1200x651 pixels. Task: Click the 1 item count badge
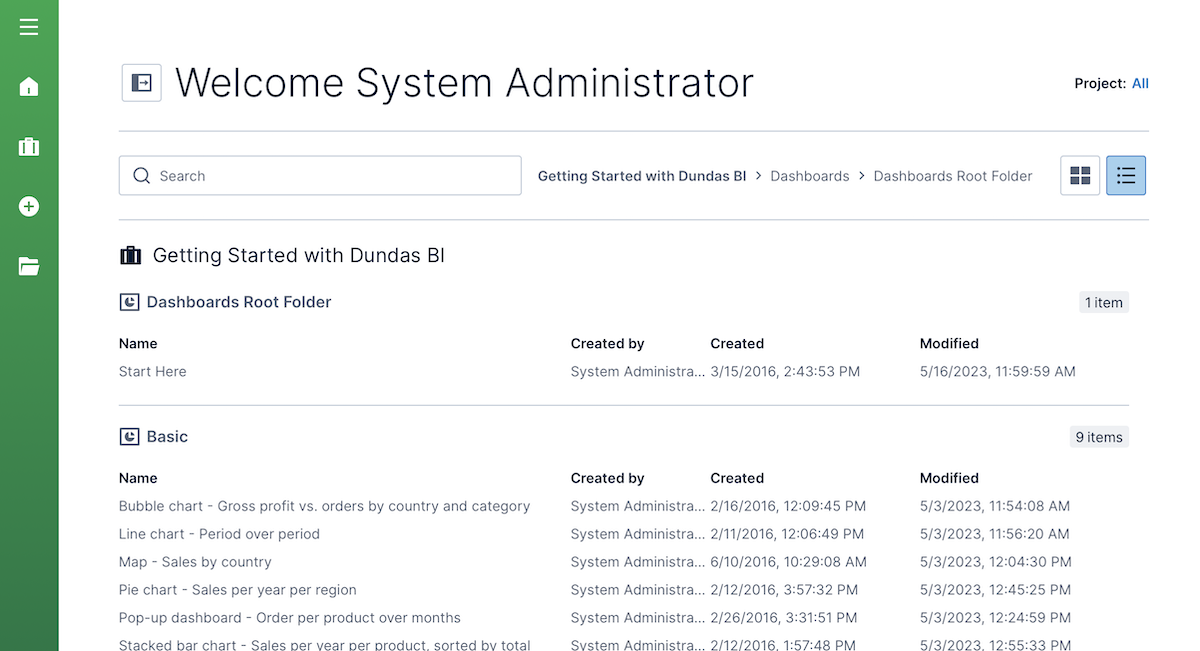[1104, 303]
